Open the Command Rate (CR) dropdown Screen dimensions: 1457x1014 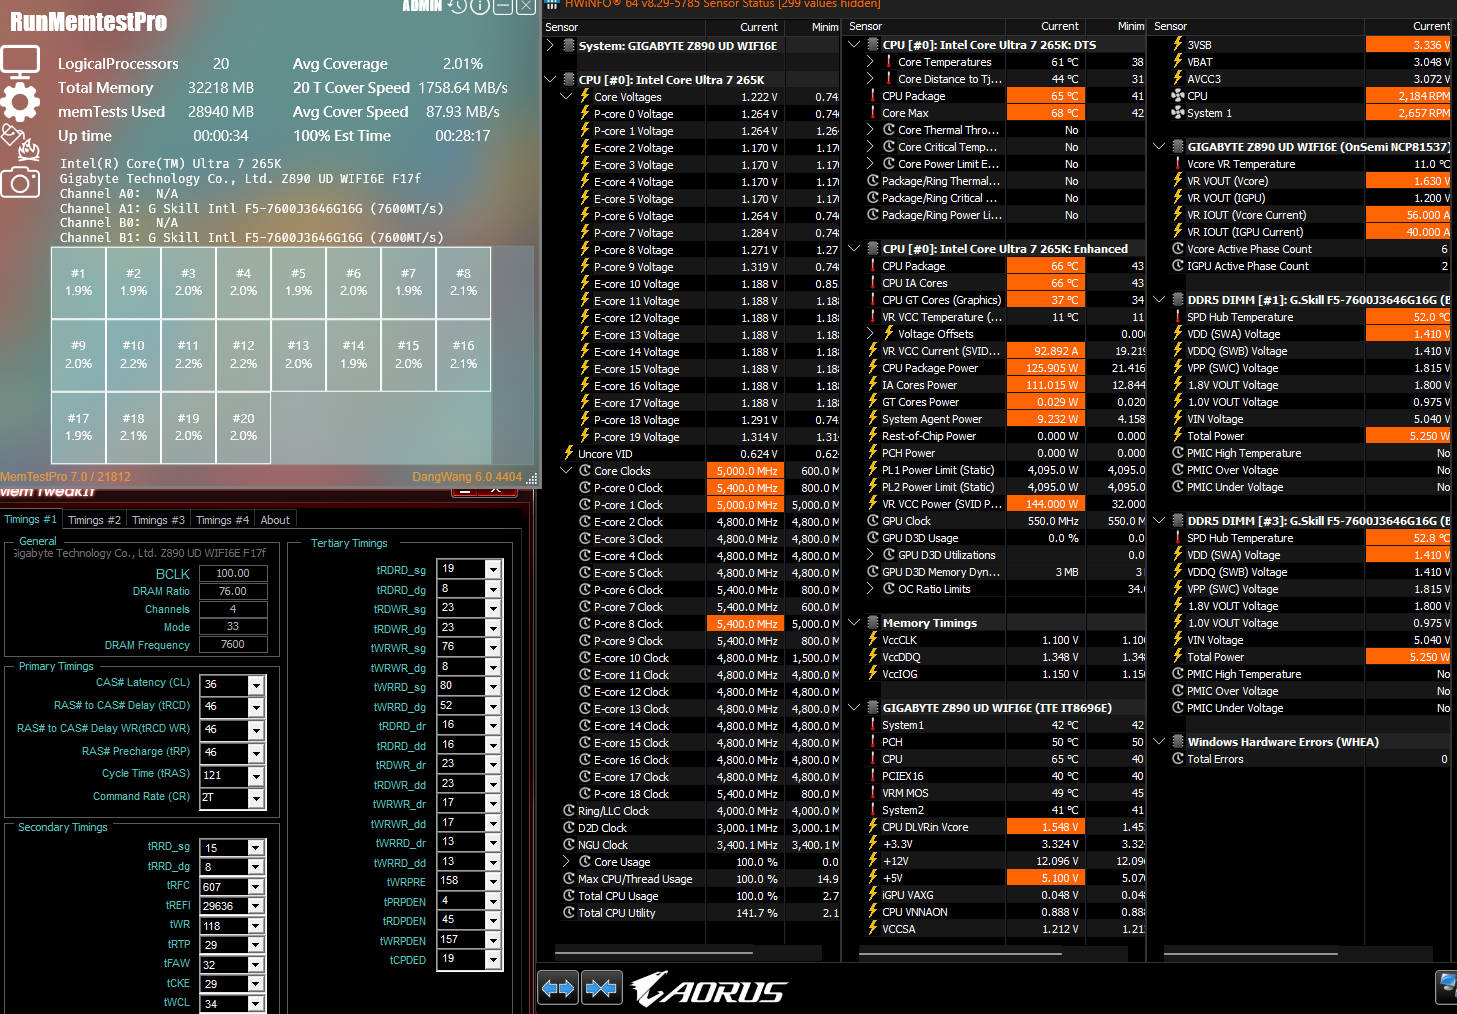pyautogui.click(x=256, y=798)
